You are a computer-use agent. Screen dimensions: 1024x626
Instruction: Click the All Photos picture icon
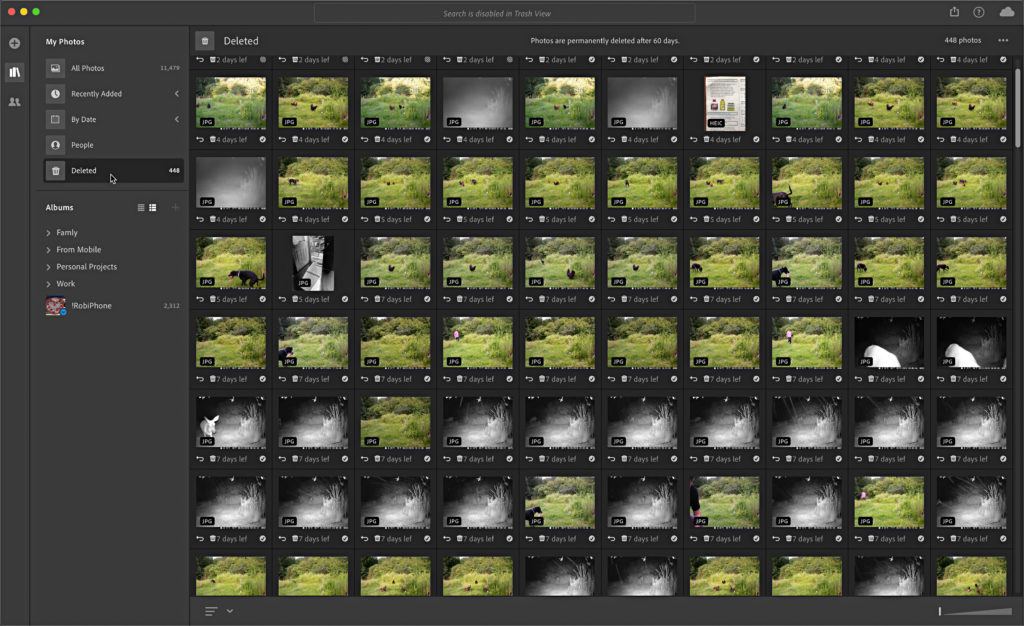[56, 68]
